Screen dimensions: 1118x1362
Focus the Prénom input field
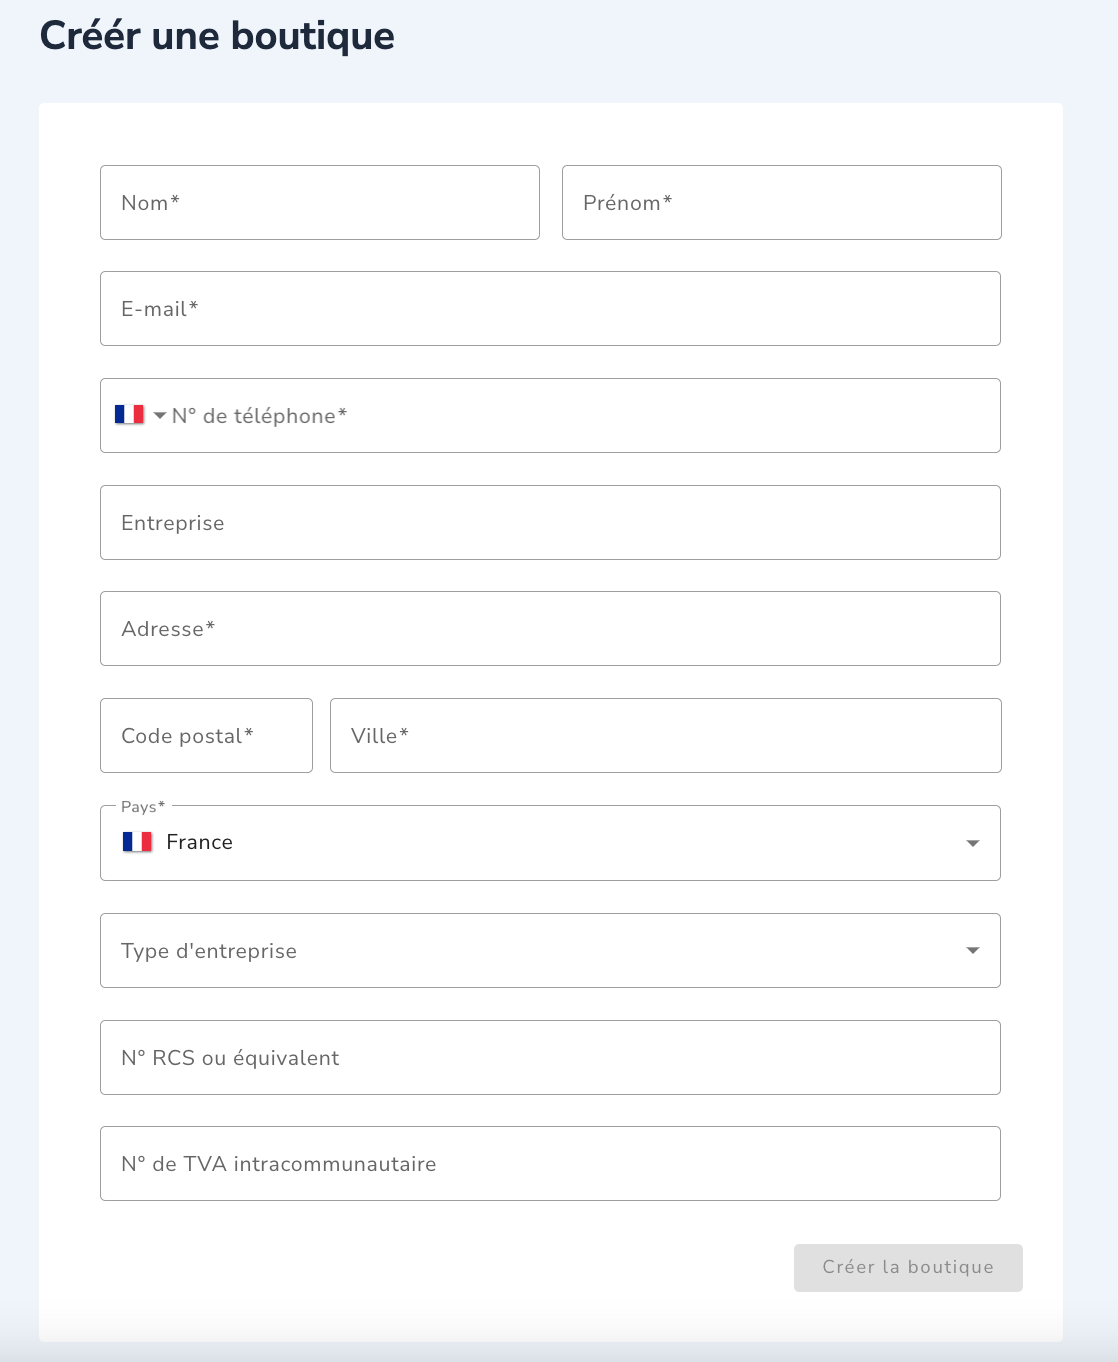[782, 202]
